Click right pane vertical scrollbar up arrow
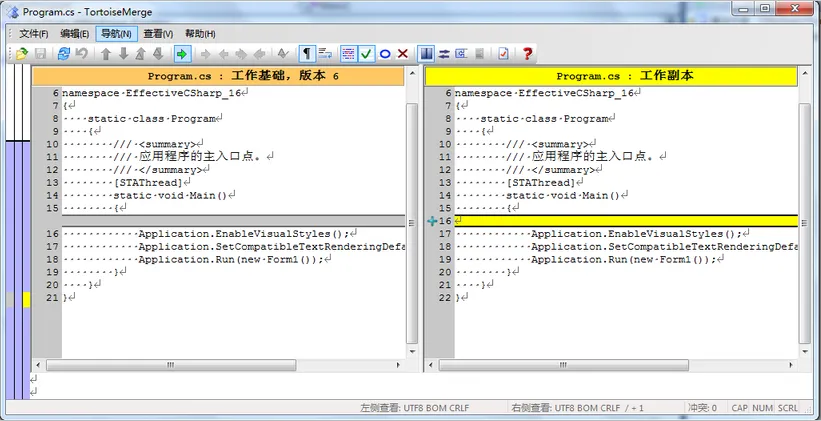Screen dimensions: 821x421 point(805,73)
